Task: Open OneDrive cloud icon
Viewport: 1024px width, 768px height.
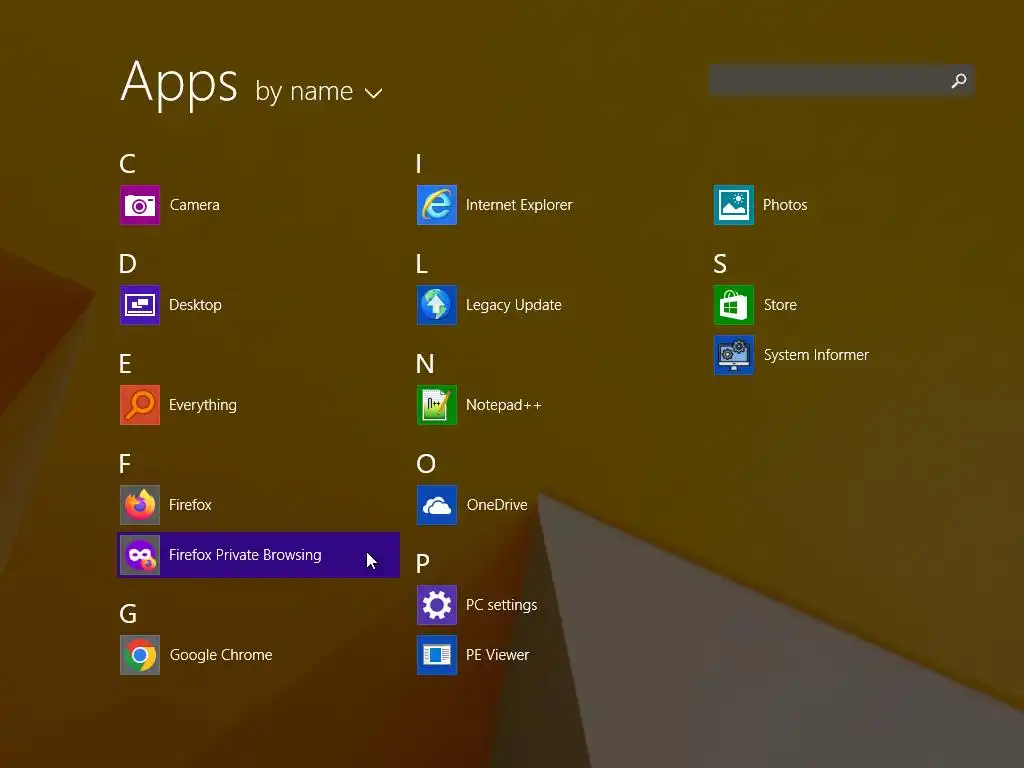Action: click(437, 505)
